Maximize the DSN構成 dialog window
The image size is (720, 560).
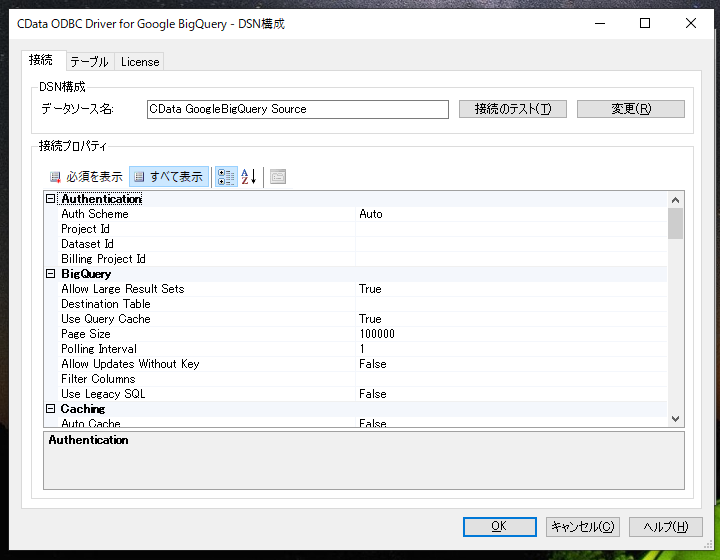(645, 23)
